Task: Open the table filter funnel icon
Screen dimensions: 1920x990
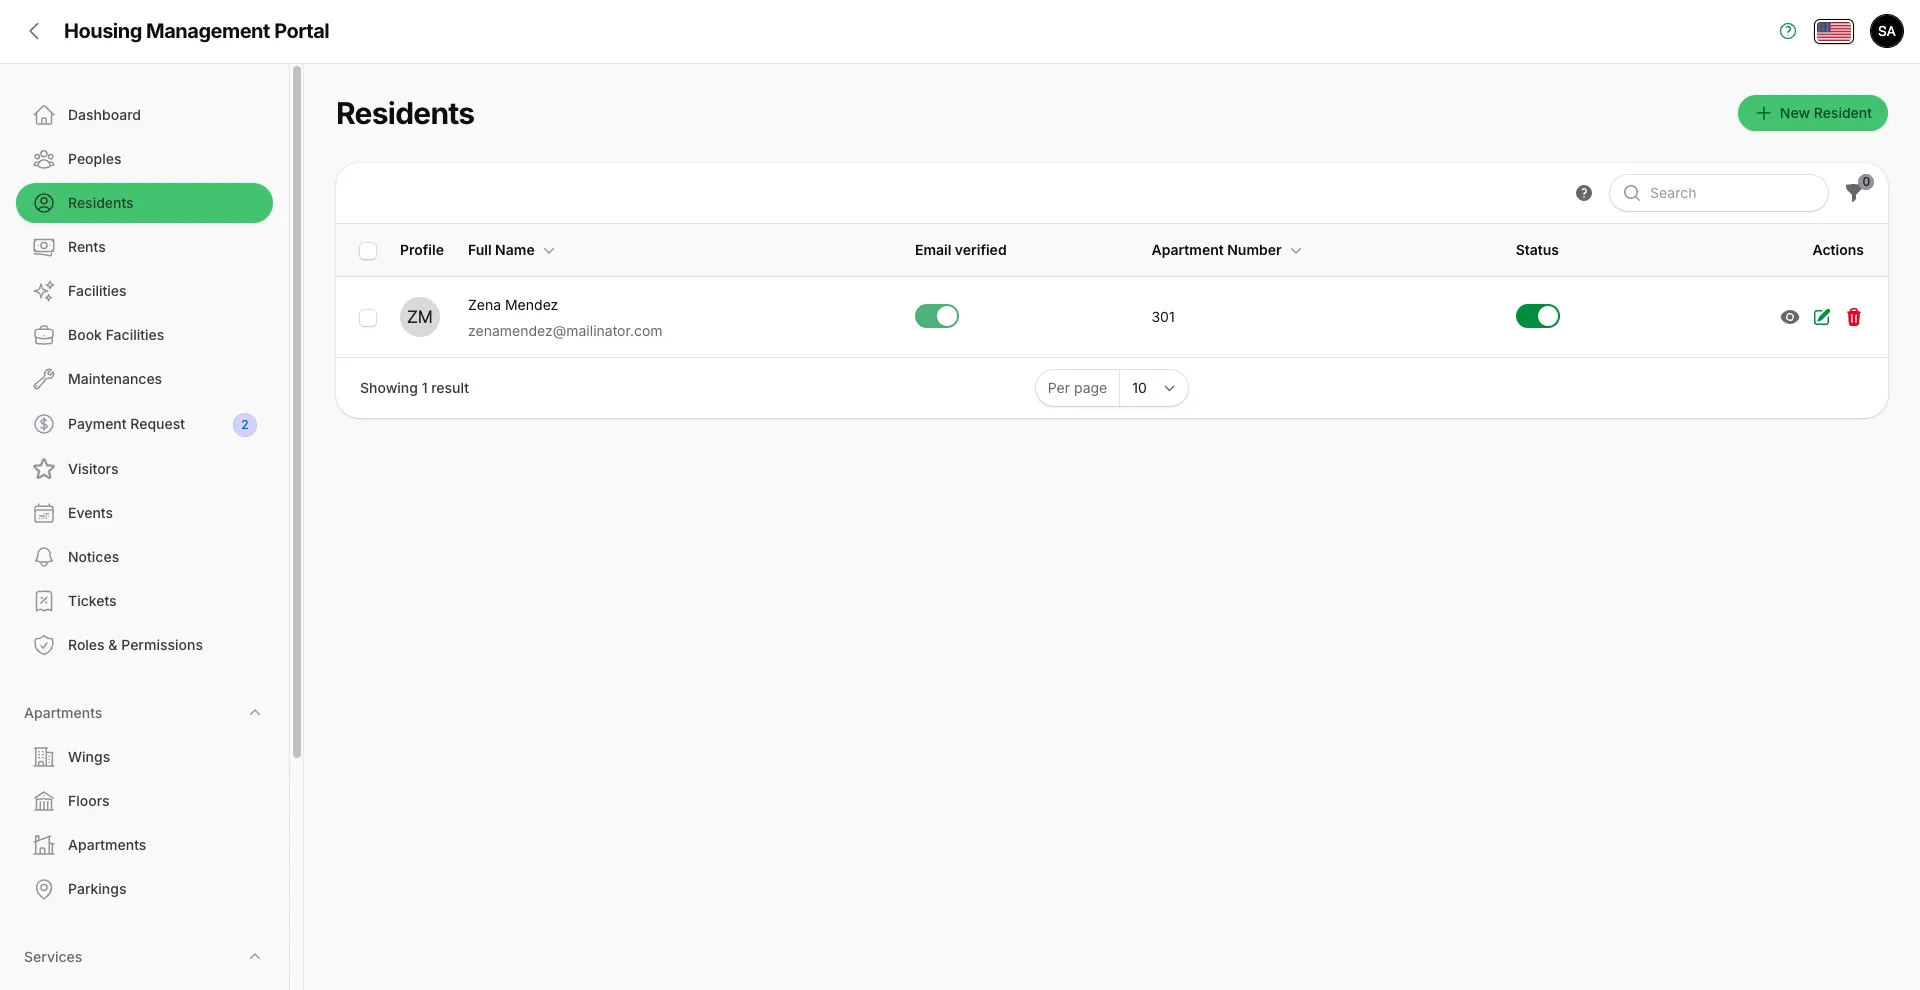Action: coord(1855,193)
